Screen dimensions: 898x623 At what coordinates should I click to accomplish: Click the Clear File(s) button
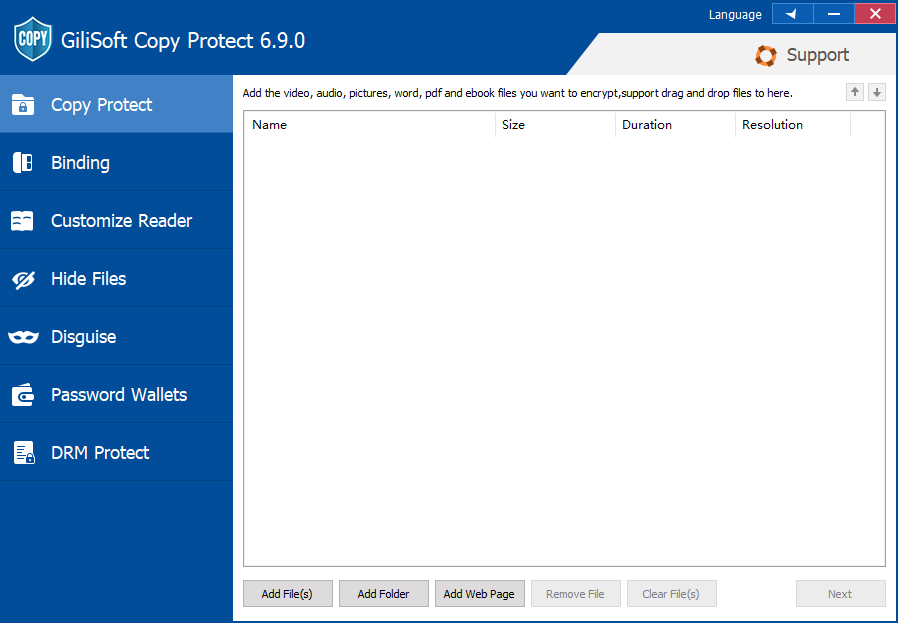pyautogui.click(x=671, y=594)
